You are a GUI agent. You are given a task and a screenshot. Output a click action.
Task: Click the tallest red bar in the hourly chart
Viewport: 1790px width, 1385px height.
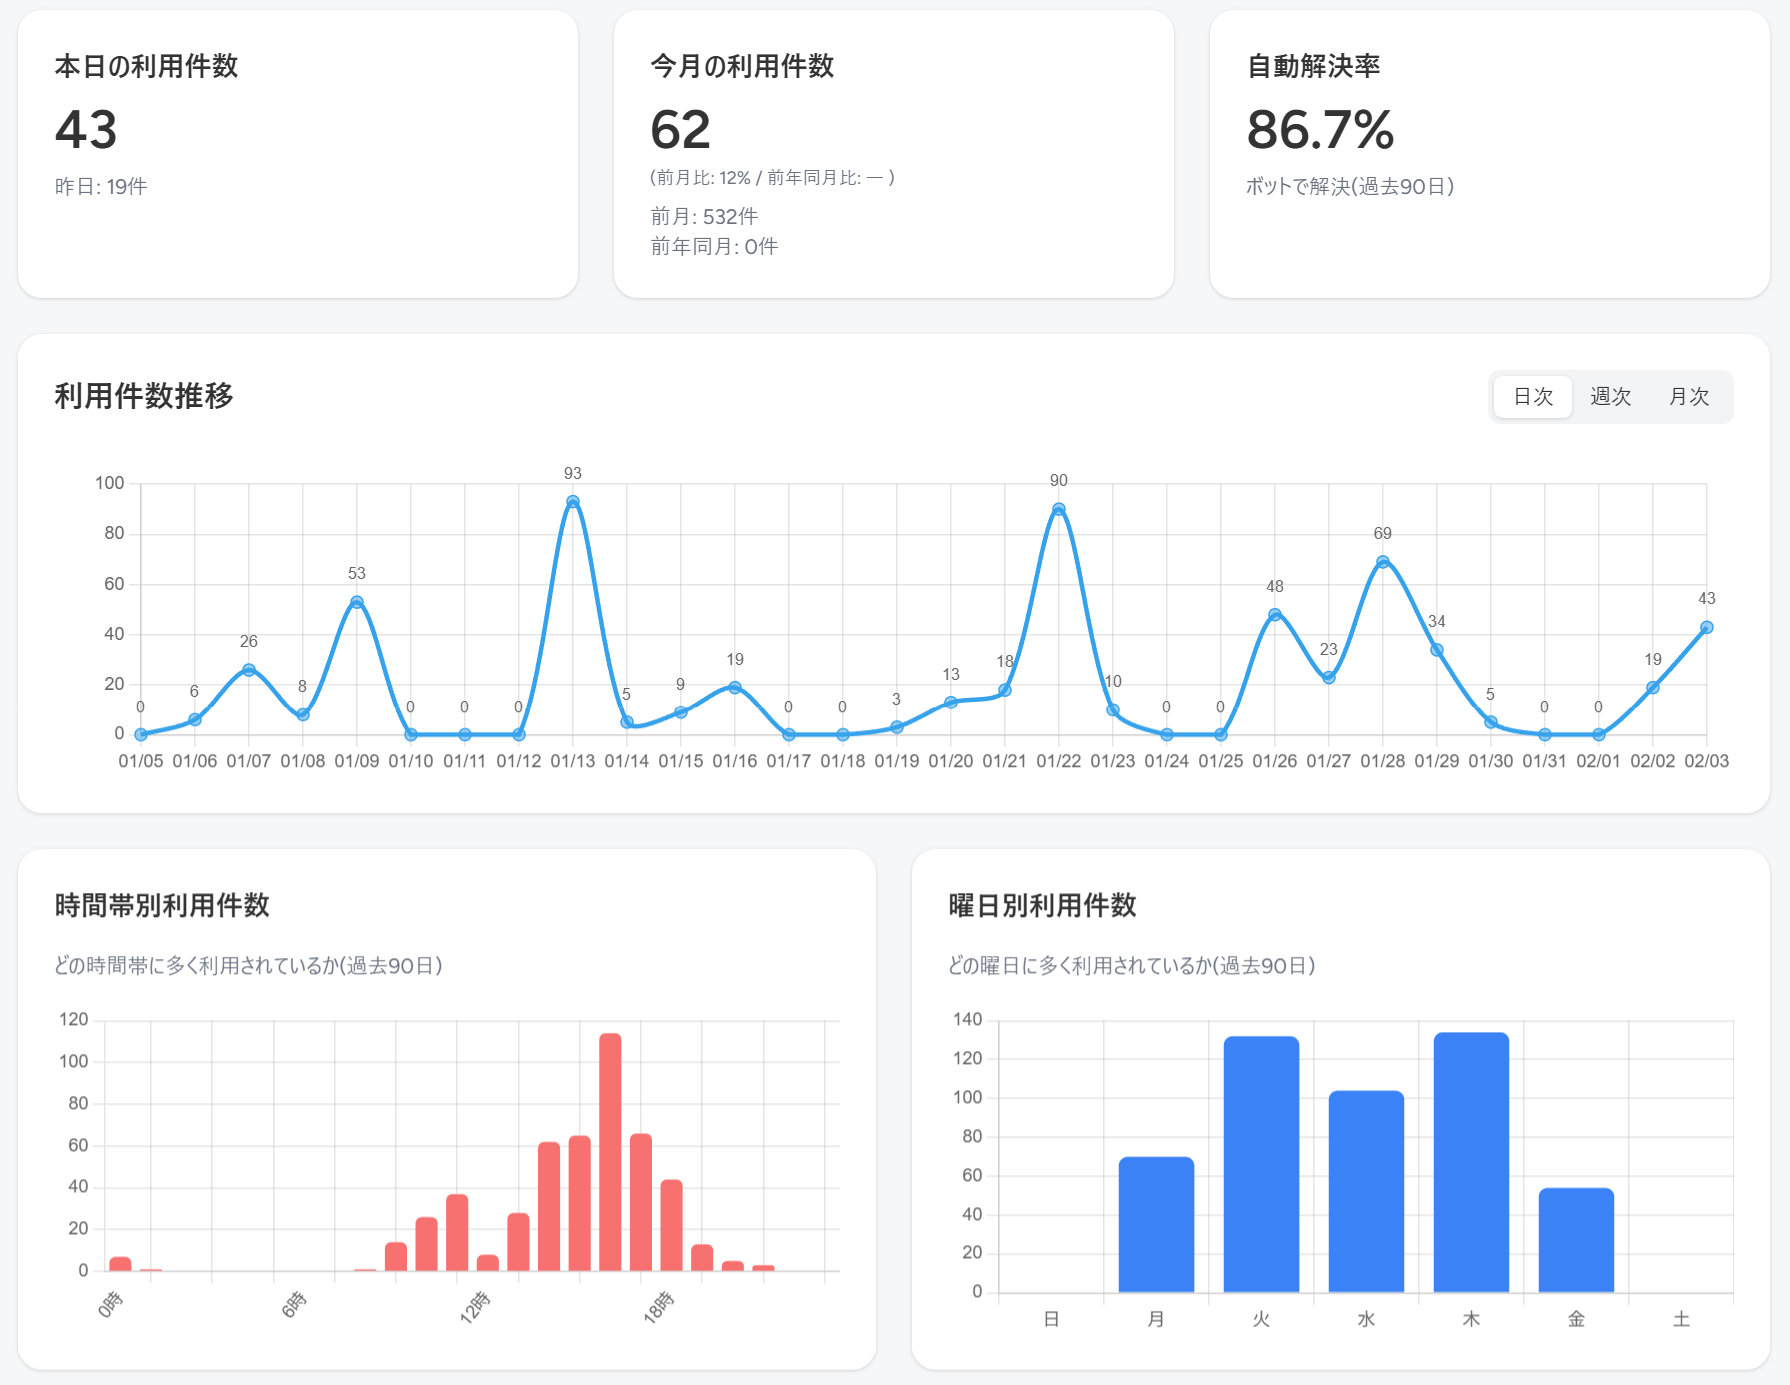pyautogui.click(x=610, y=1152)
